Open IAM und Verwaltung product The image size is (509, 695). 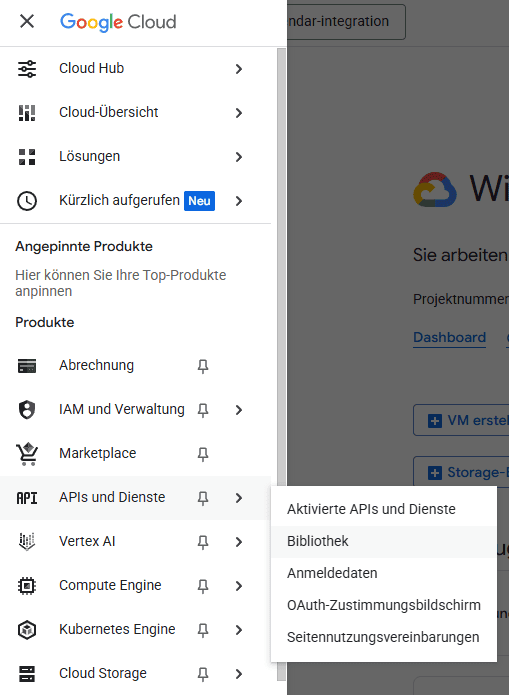pos(135,410)
